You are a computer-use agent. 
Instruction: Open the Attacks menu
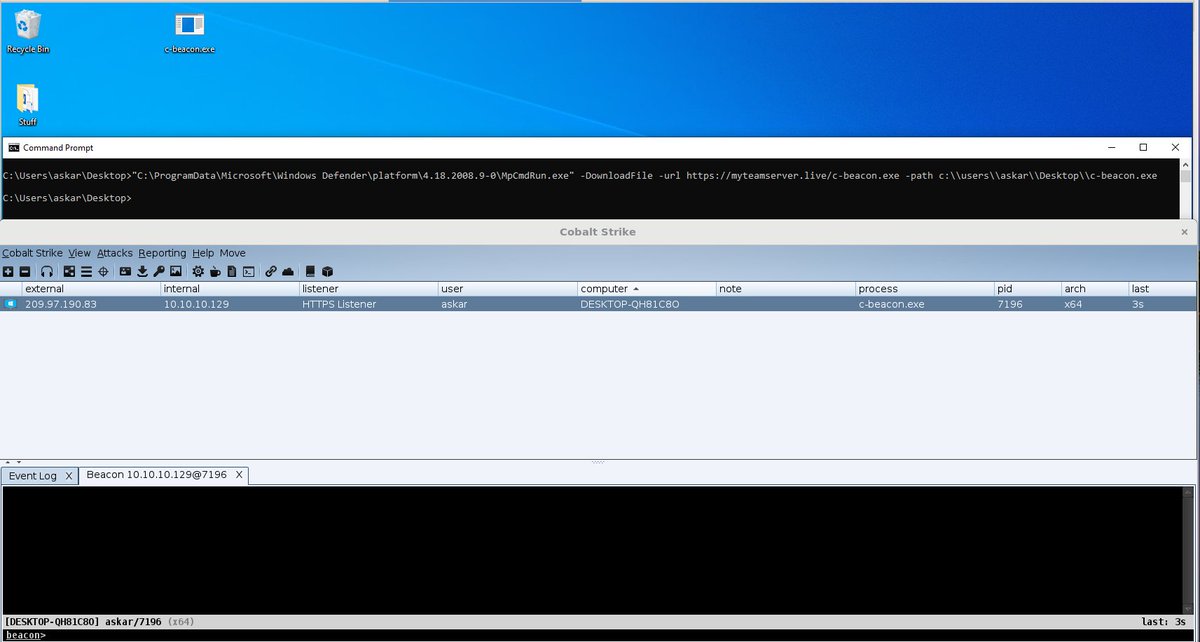(115, 253)
